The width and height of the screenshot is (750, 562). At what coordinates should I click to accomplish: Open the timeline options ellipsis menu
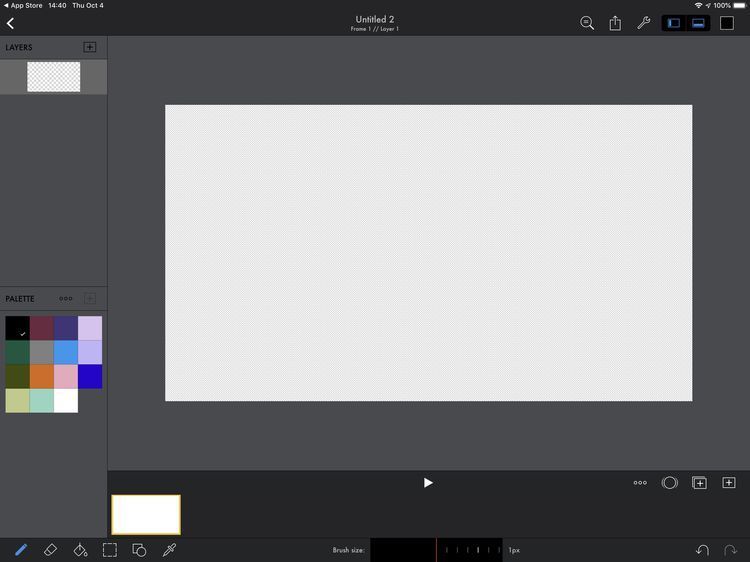click(x=640, y=483)
